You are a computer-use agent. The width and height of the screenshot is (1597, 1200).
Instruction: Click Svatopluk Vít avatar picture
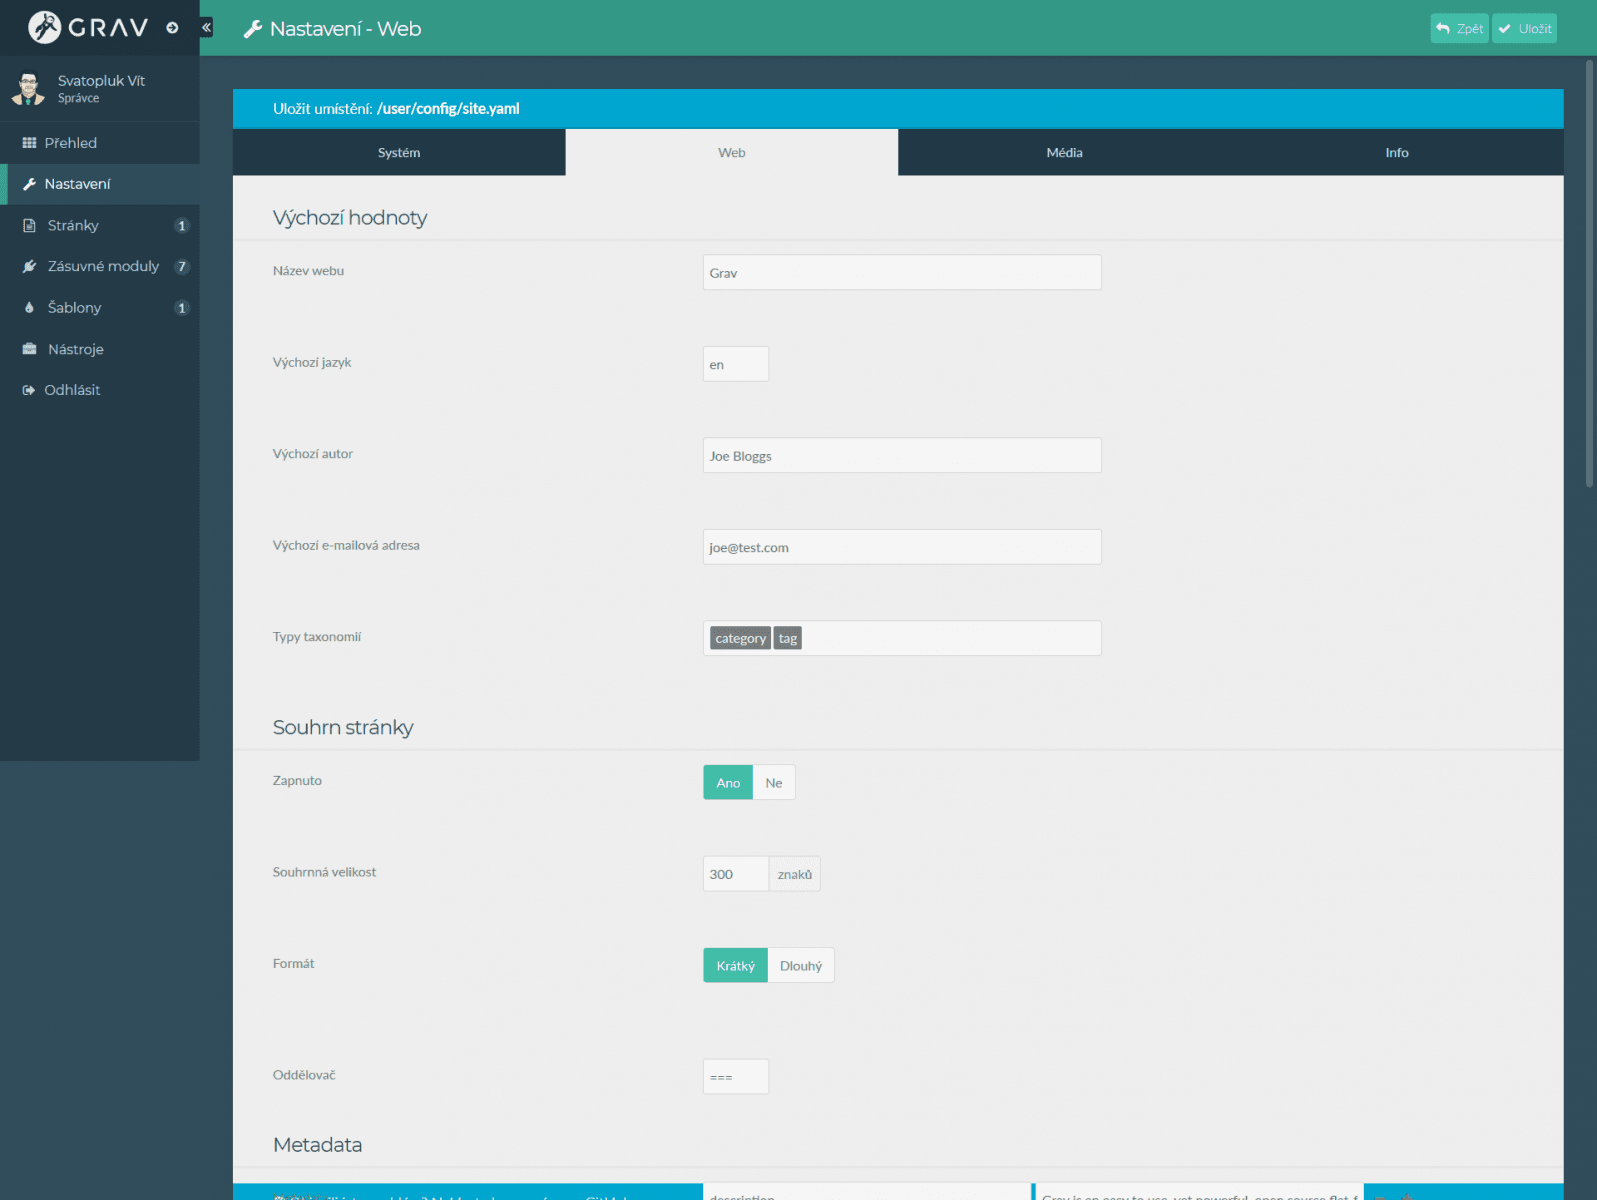(28, 88)
